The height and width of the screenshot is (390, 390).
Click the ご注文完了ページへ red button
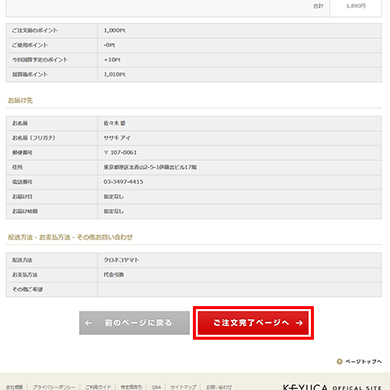[253, 323]
